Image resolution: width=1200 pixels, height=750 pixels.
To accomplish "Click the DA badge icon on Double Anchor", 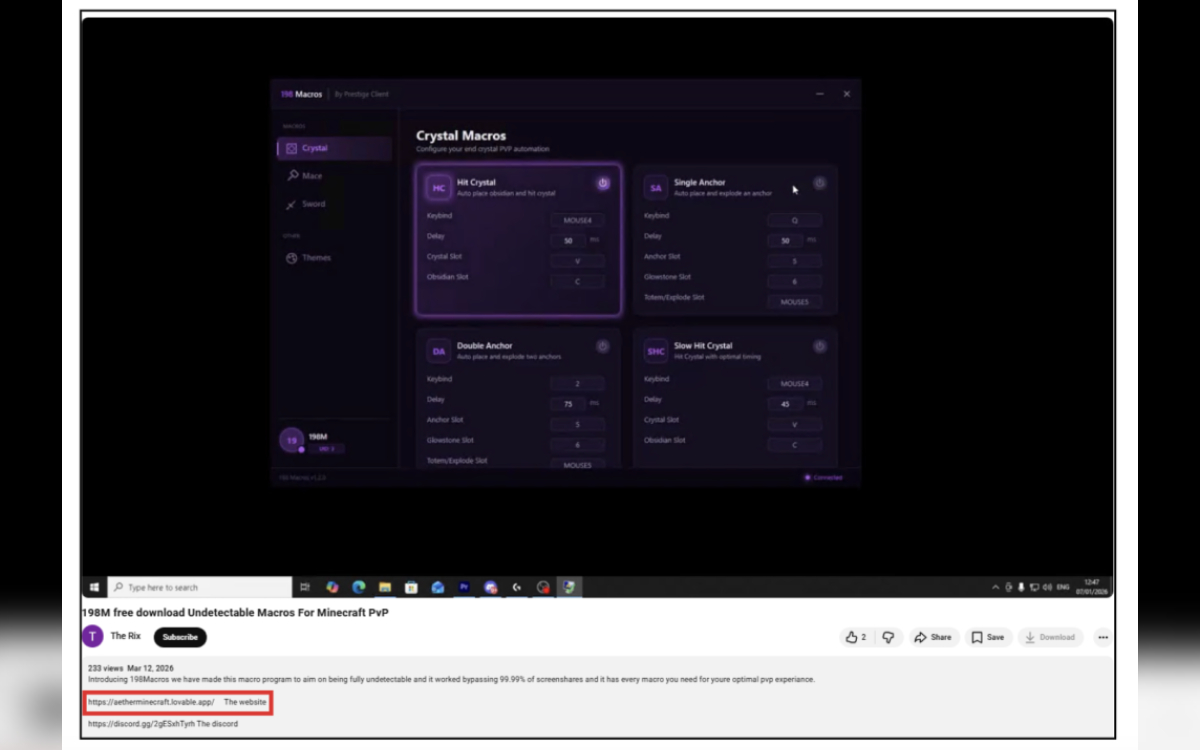I will coord(438,351).
